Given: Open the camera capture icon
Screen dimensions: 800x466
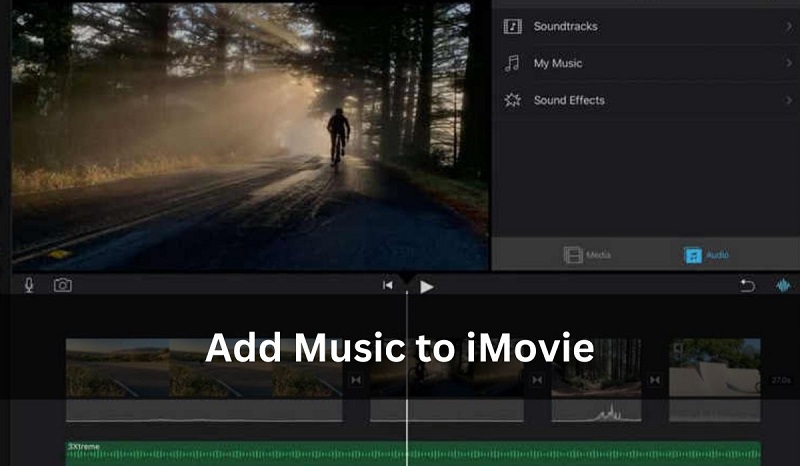Looking at the screenshot, I should [x=62, y=285].
